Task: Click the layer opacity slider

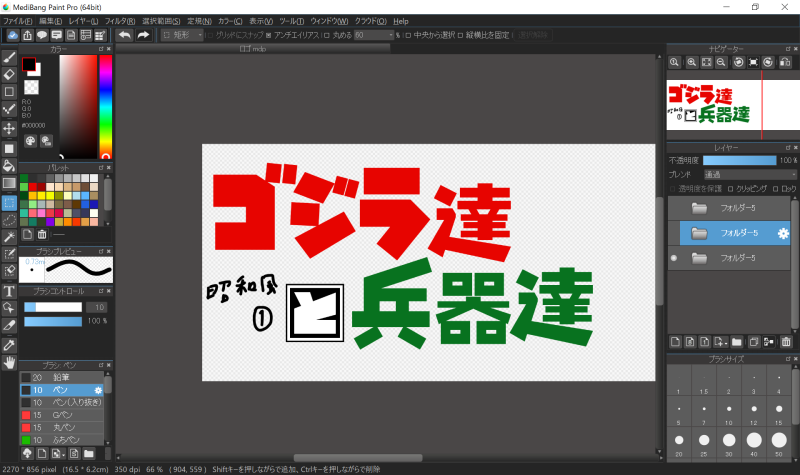Action: pyautogui.click(x=739, y=160)
